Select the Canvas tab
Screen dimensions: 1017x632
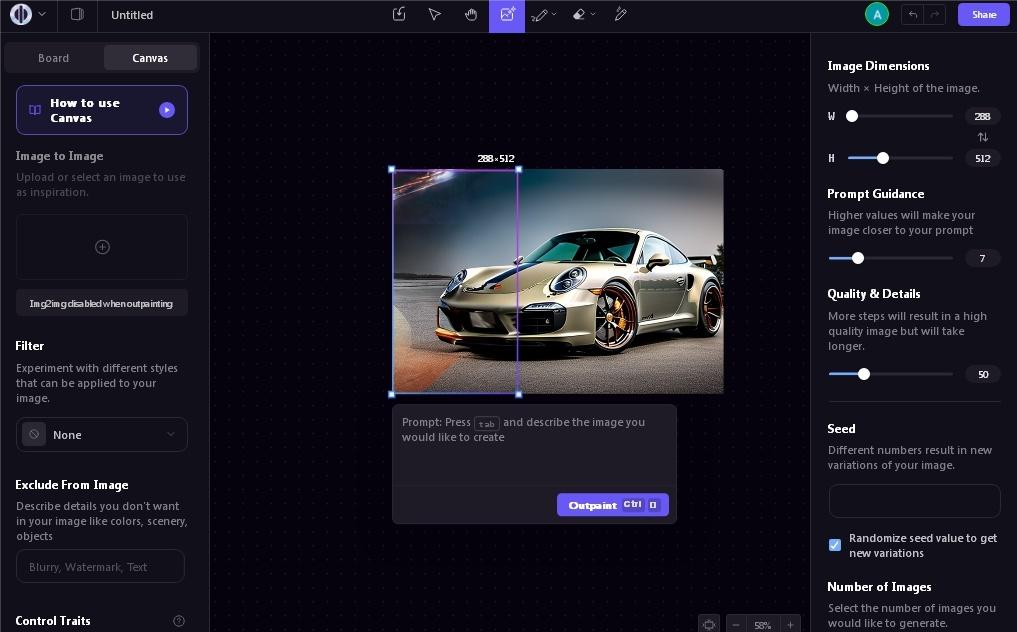tap(150, 58)
